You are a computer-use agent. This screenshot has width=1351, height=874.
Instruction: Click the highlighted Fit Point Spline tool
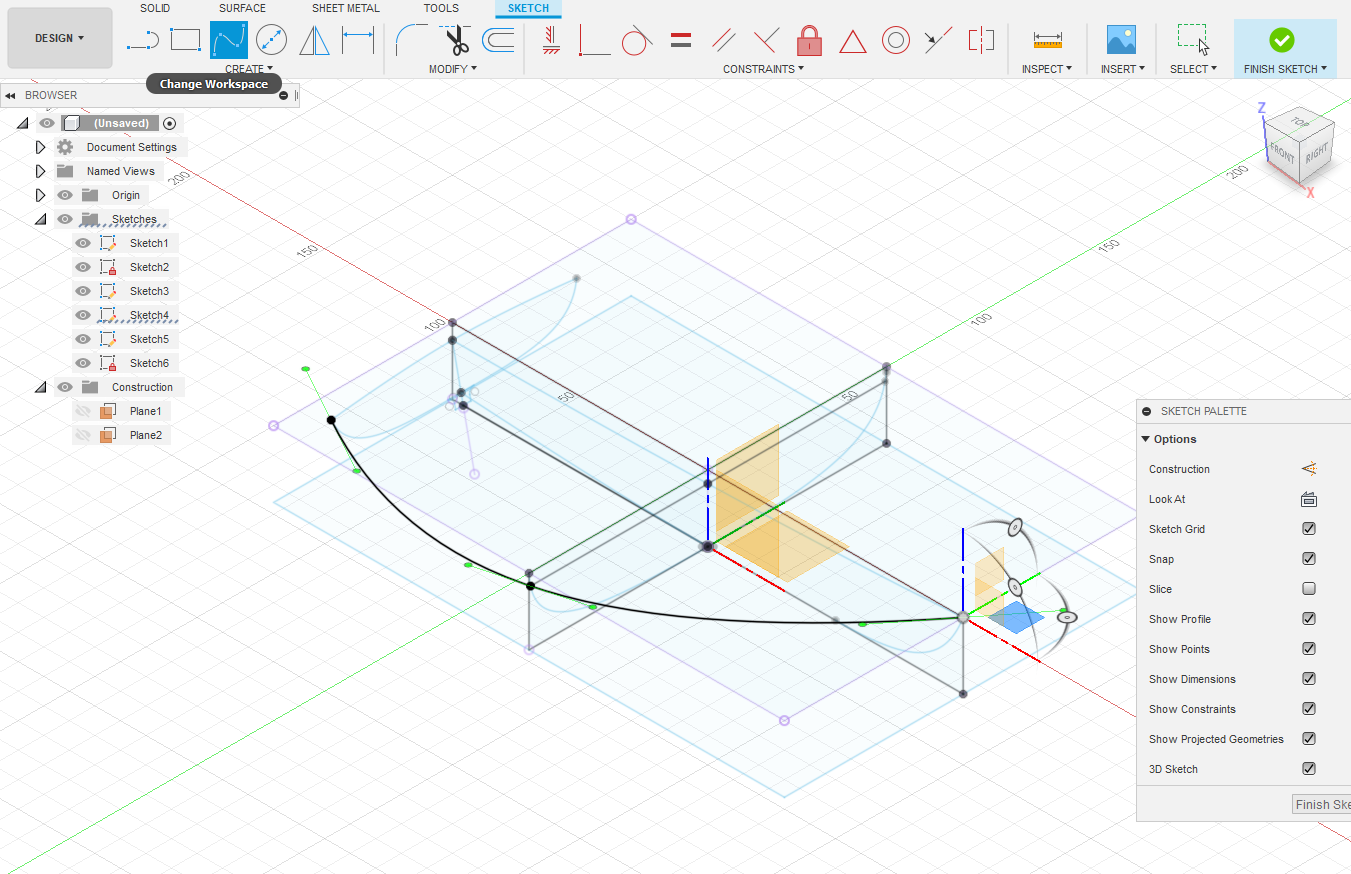point(229,40)
